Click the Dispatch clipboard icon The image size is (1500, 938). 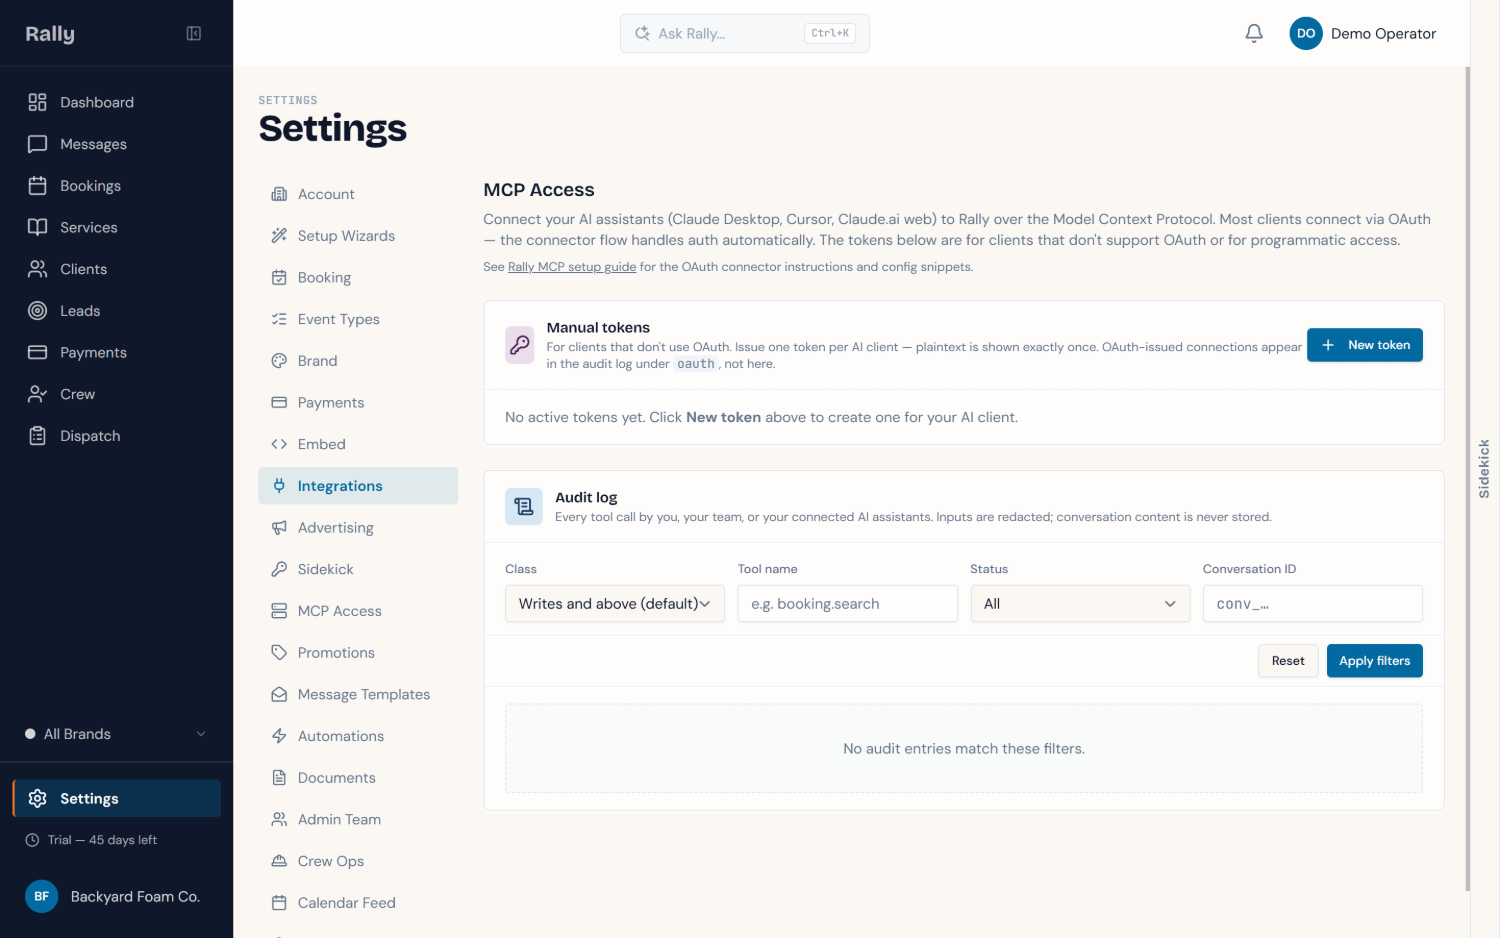[x=37, y=436]
